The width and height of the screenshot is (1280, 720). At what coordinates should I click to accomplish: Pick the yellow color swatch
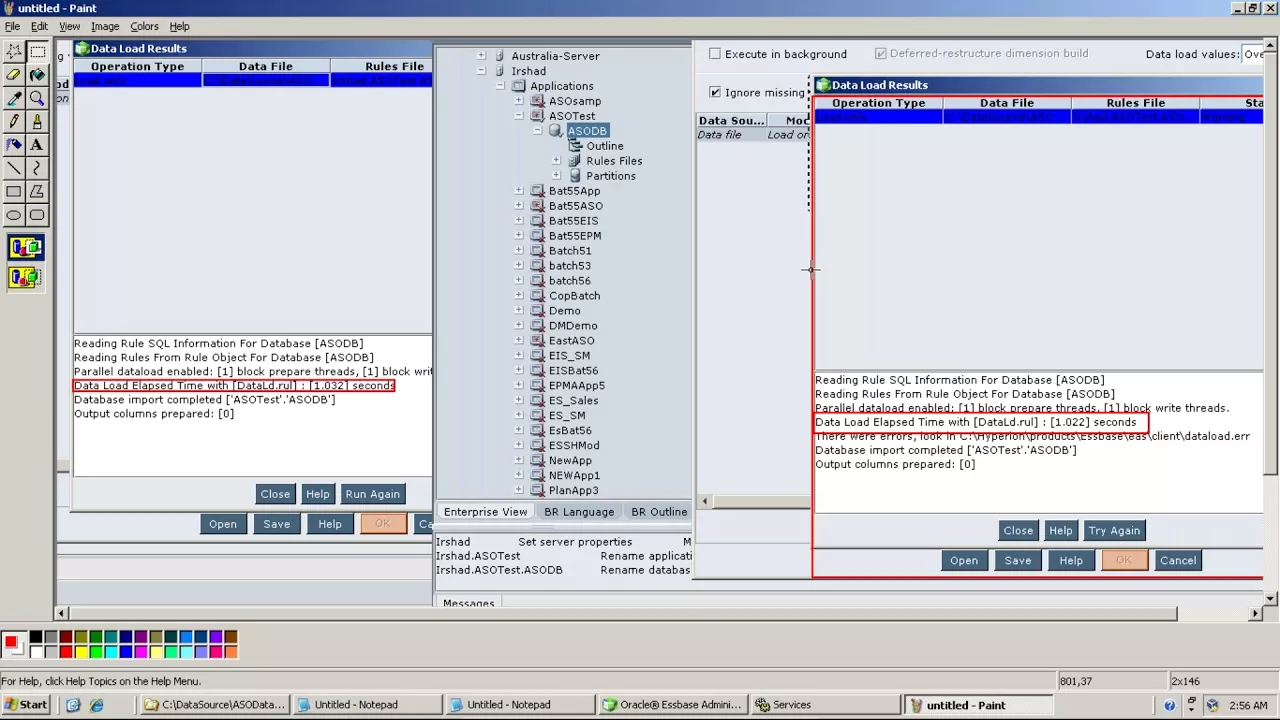tap(81, 652)
